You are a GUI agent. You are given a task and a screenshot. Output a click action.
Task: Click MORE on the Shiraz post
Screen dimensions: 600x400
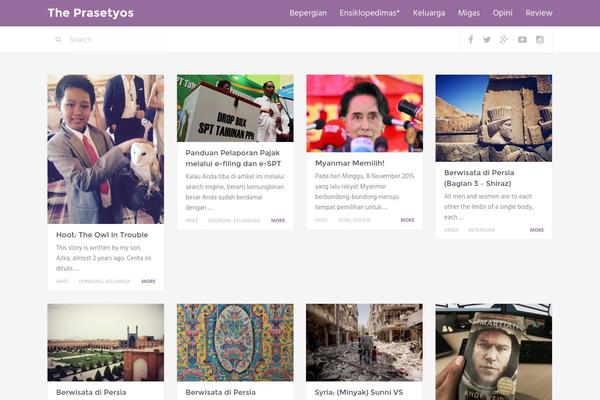(537, 230)
